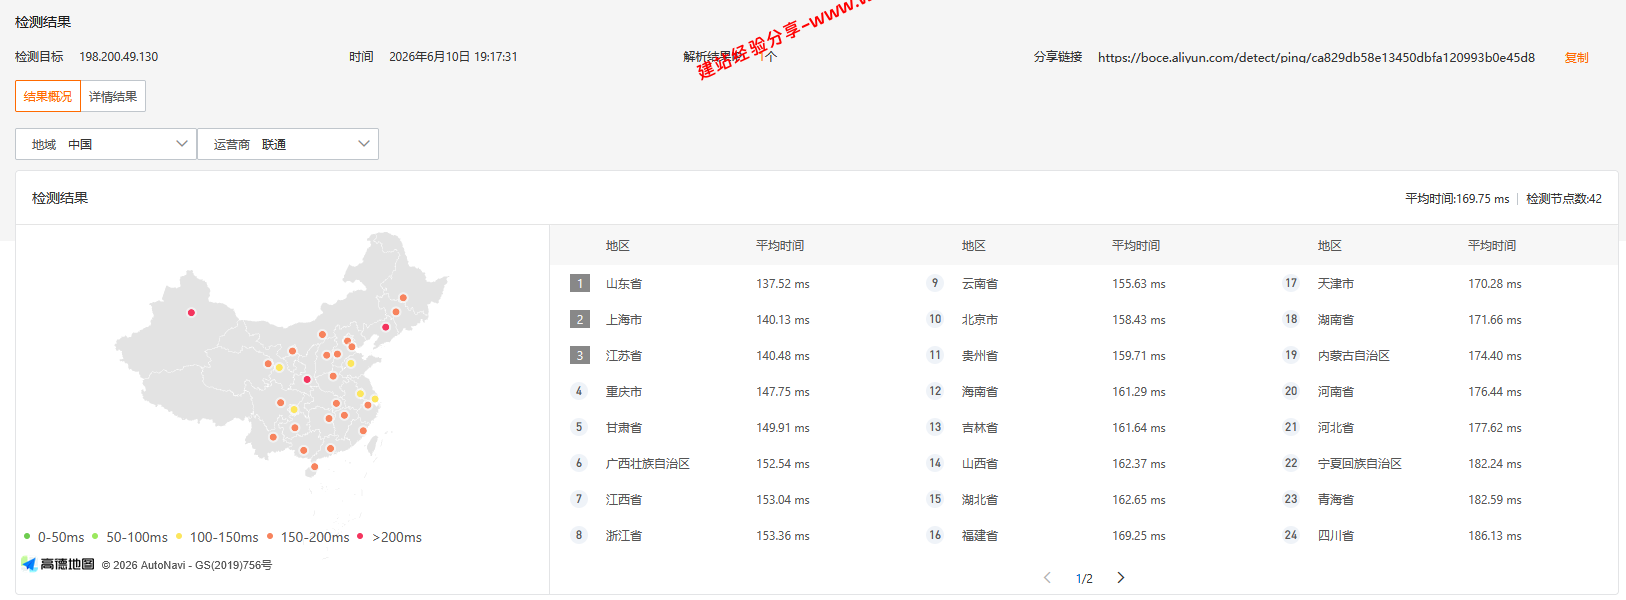This screenshot has height=600, width=1626.
Task: Select legend dot for 0-50ms
Action: [x=27, y=536]
